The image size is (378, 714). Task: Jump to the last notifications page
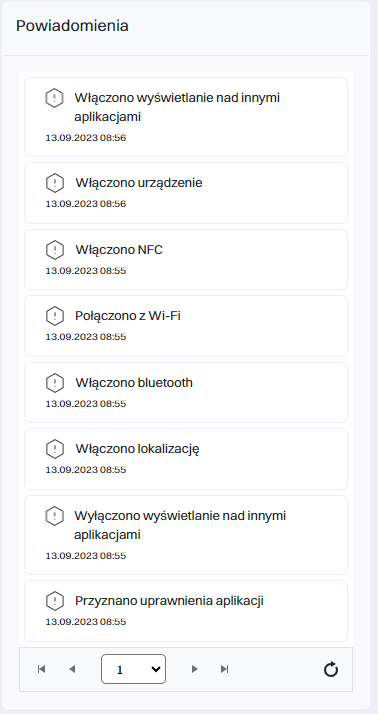coord(224,669)
